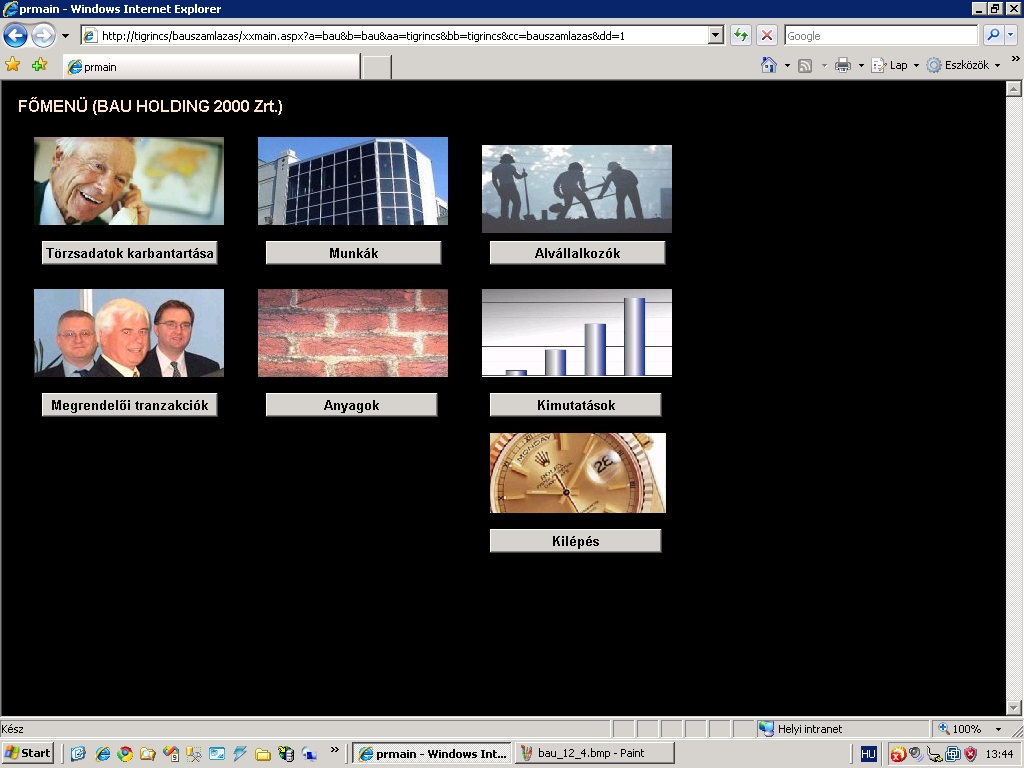
Task: Click the RSS feeds icon
Action: (x=805, y=65)
